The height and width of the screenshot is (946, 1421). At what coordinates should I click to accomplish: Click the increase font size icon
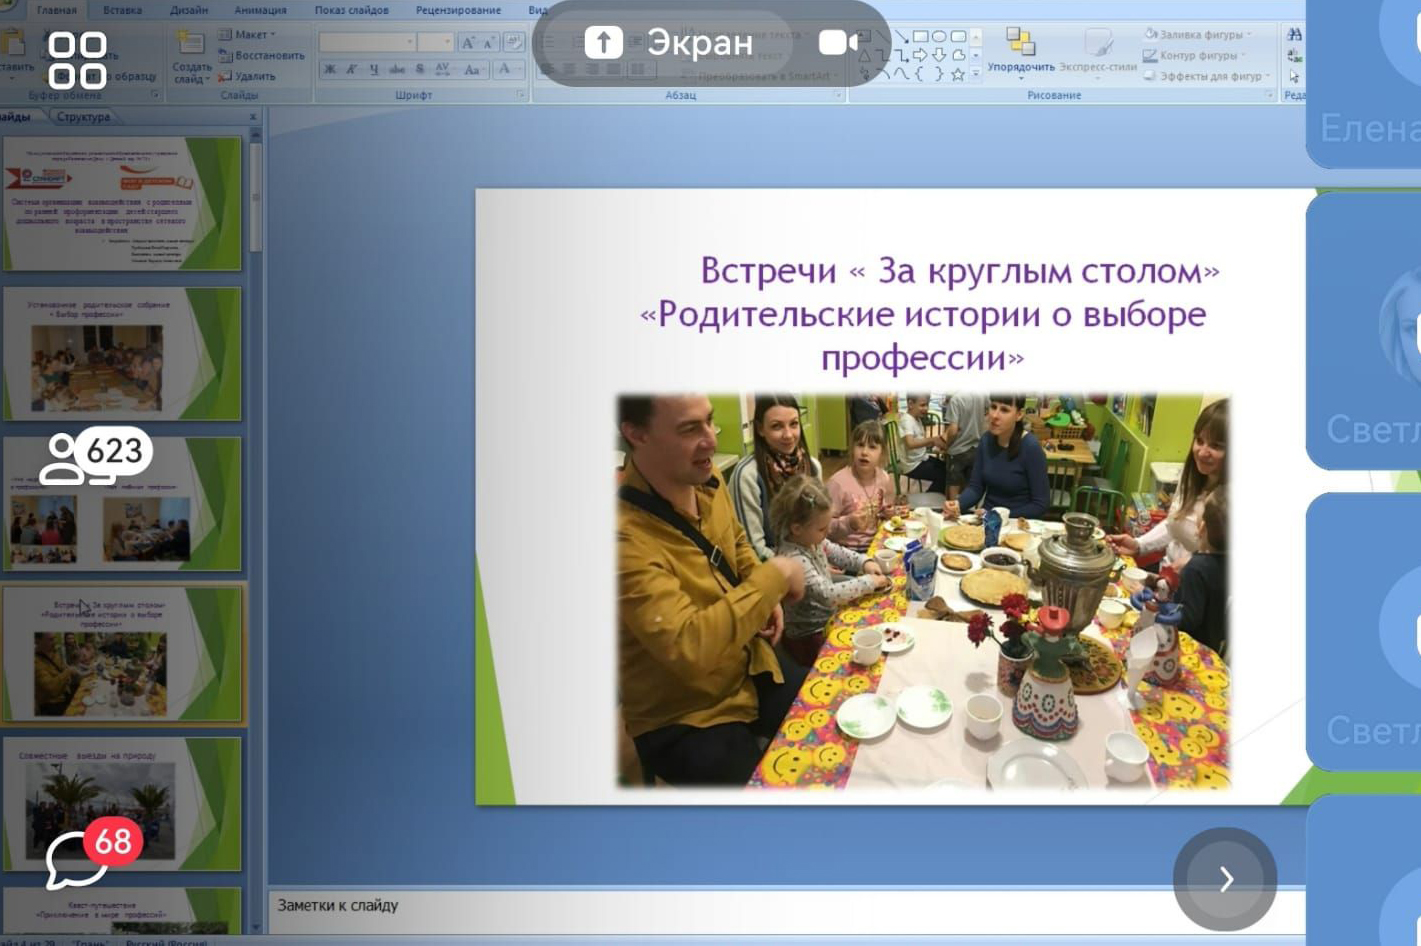tap(468, 42)
